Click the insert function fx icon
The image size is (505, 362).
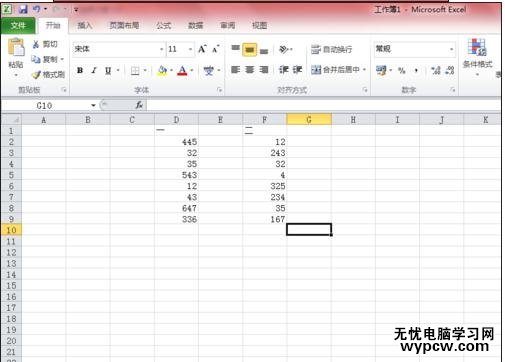(x=139, y=105)
